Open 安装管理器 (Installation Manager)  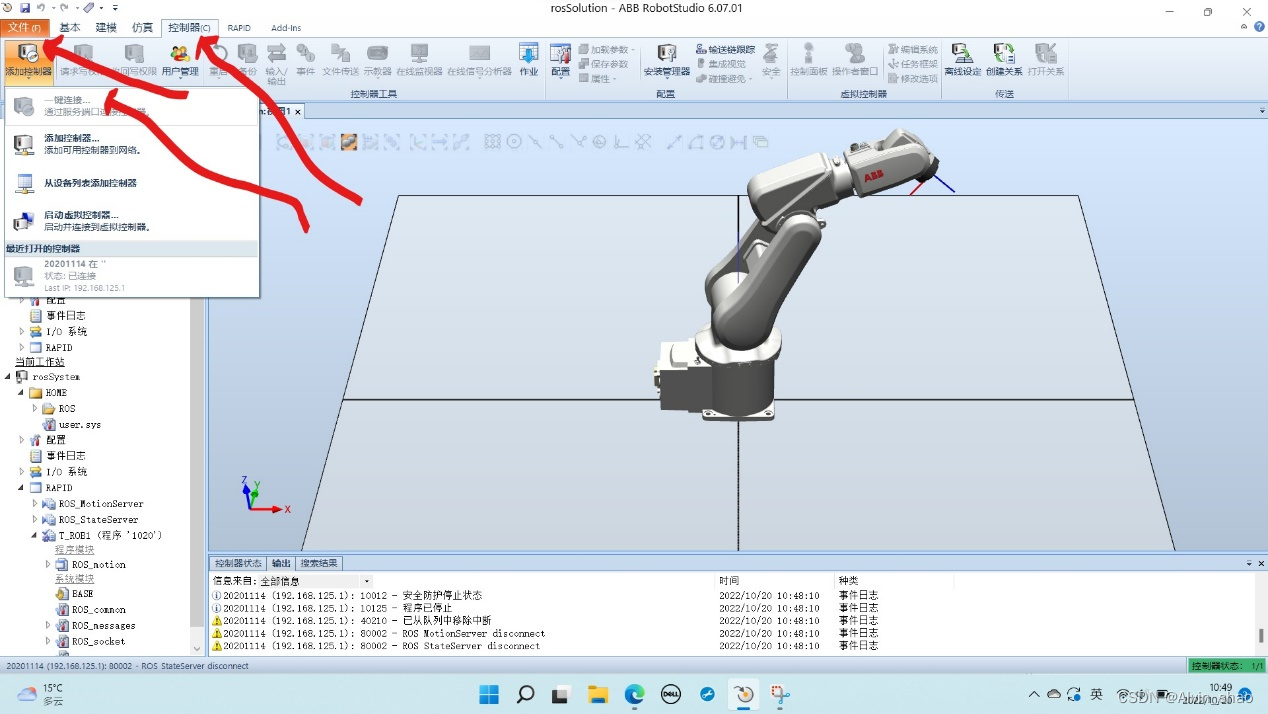pyautogui.click(x=667, y=60)
